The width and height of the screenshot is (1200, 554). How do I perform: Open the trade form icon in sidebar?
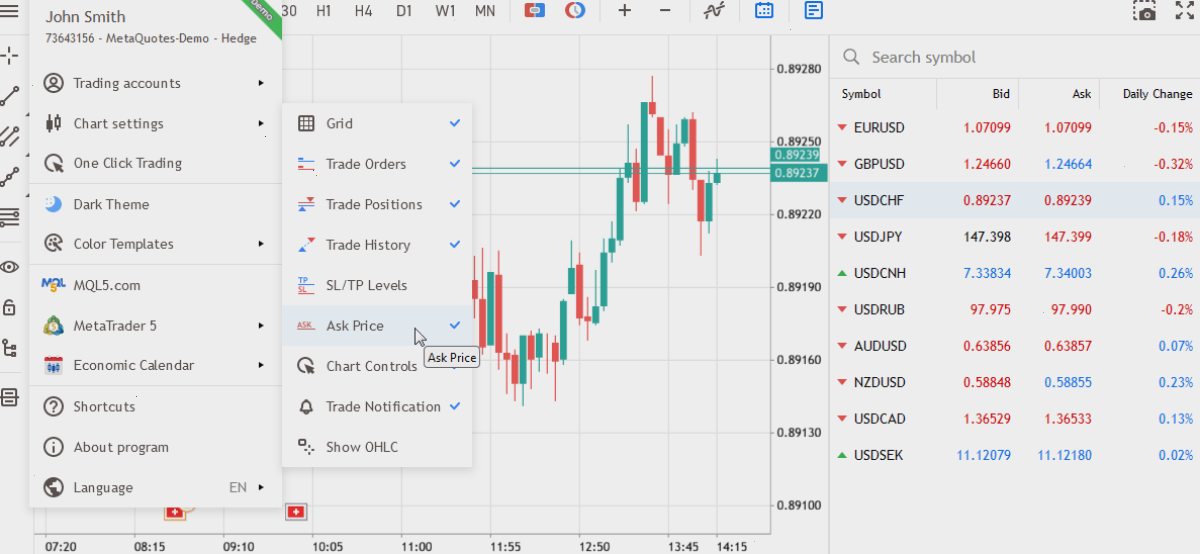[x=10, y=398]
